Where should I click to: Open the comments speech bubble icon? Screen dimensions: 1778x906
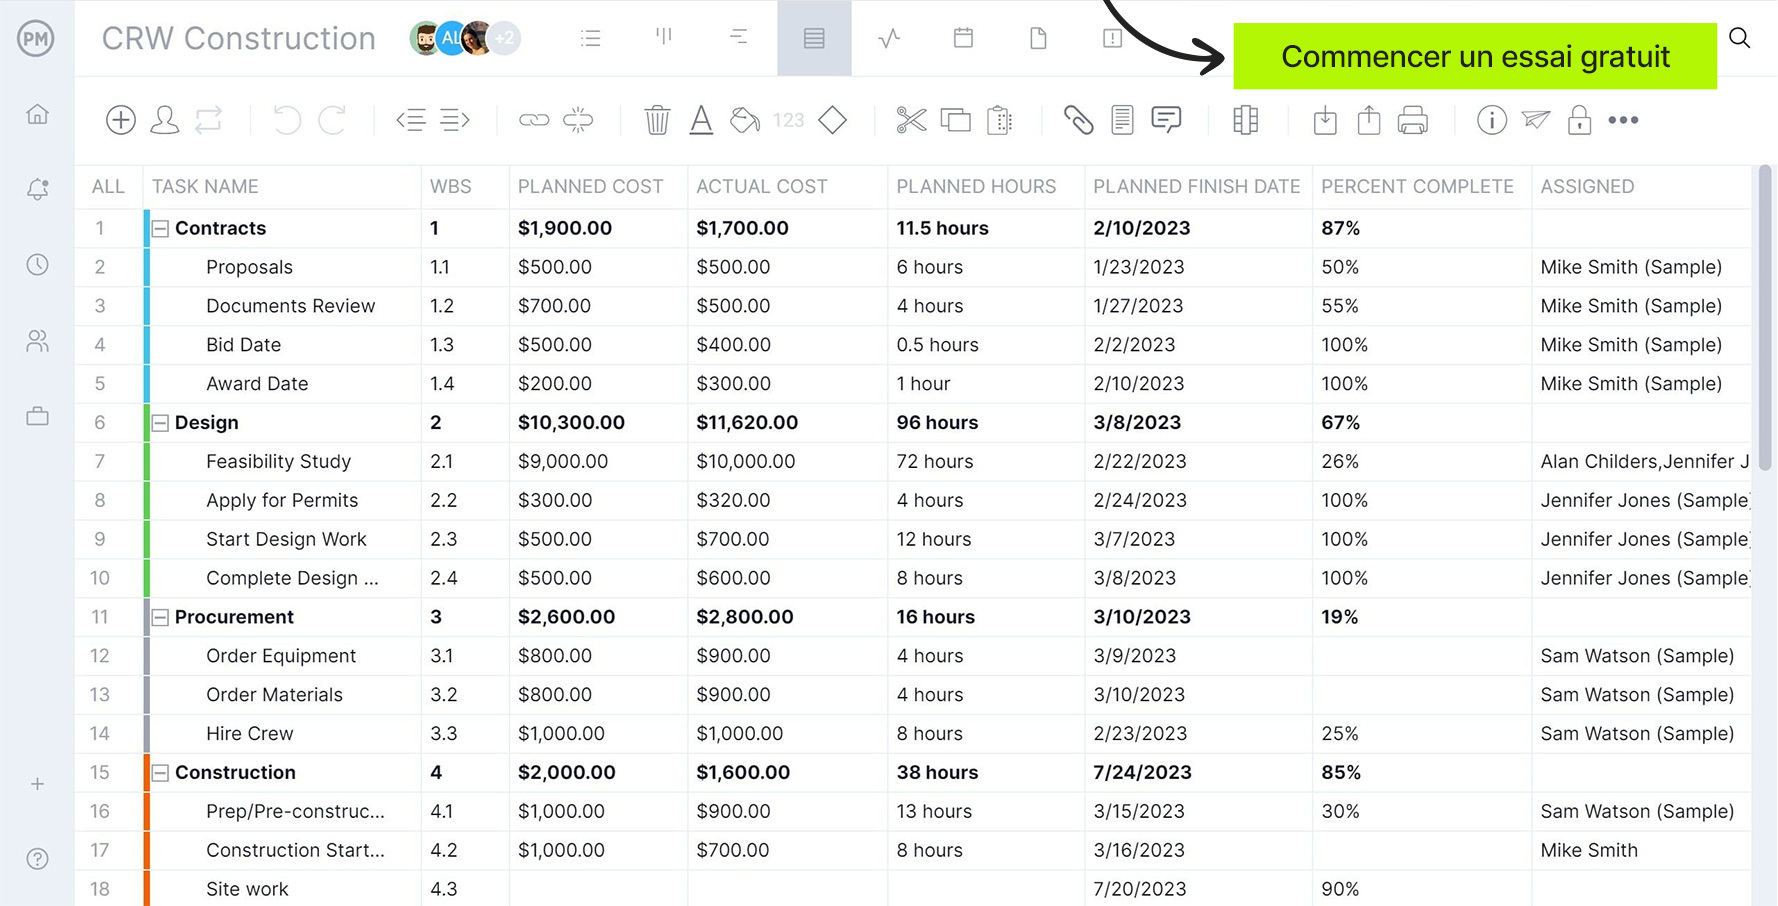(x=1166, y=120)
